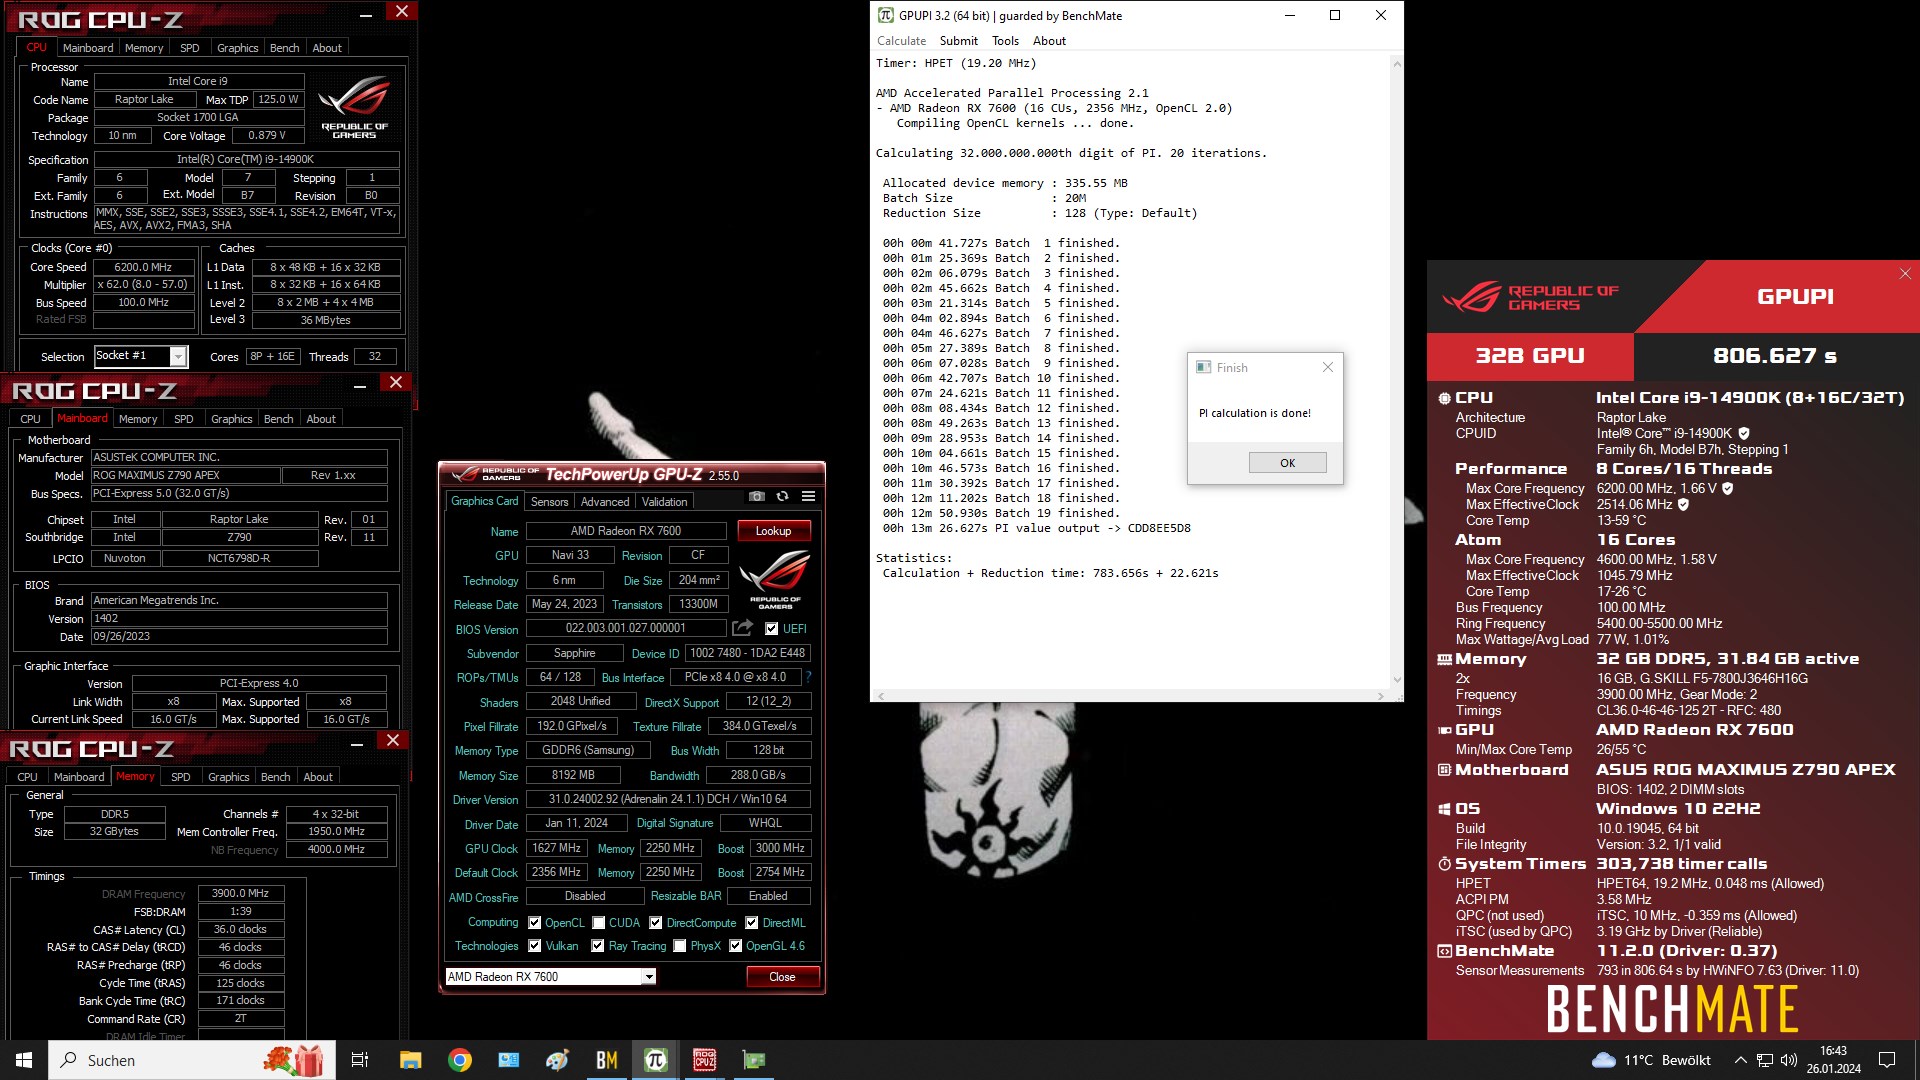Viewport: 1920px width, 1080px height.
Task: Click the ROG MAXIMUS Z790 APEX model field
Action: point(185,475)
